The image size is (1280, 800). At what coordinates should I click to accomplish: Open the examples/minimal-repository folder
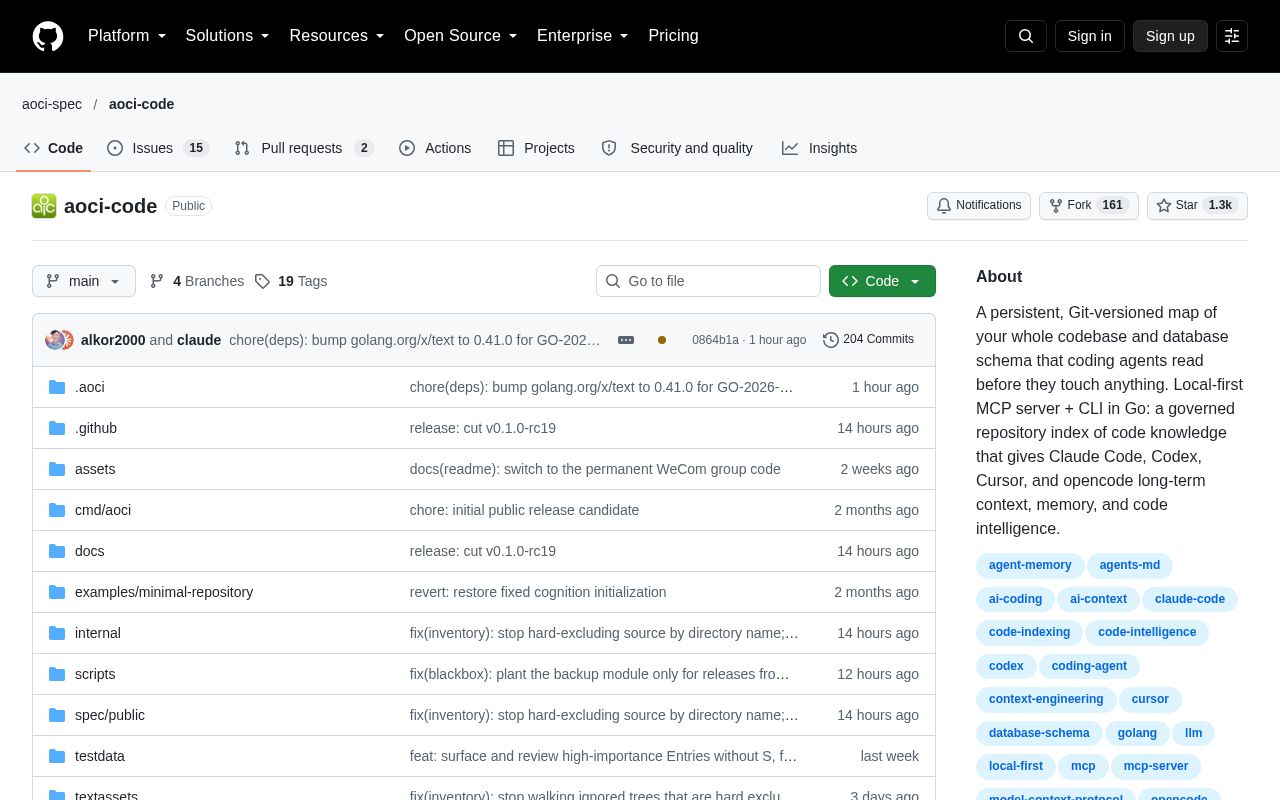[164, 592]
